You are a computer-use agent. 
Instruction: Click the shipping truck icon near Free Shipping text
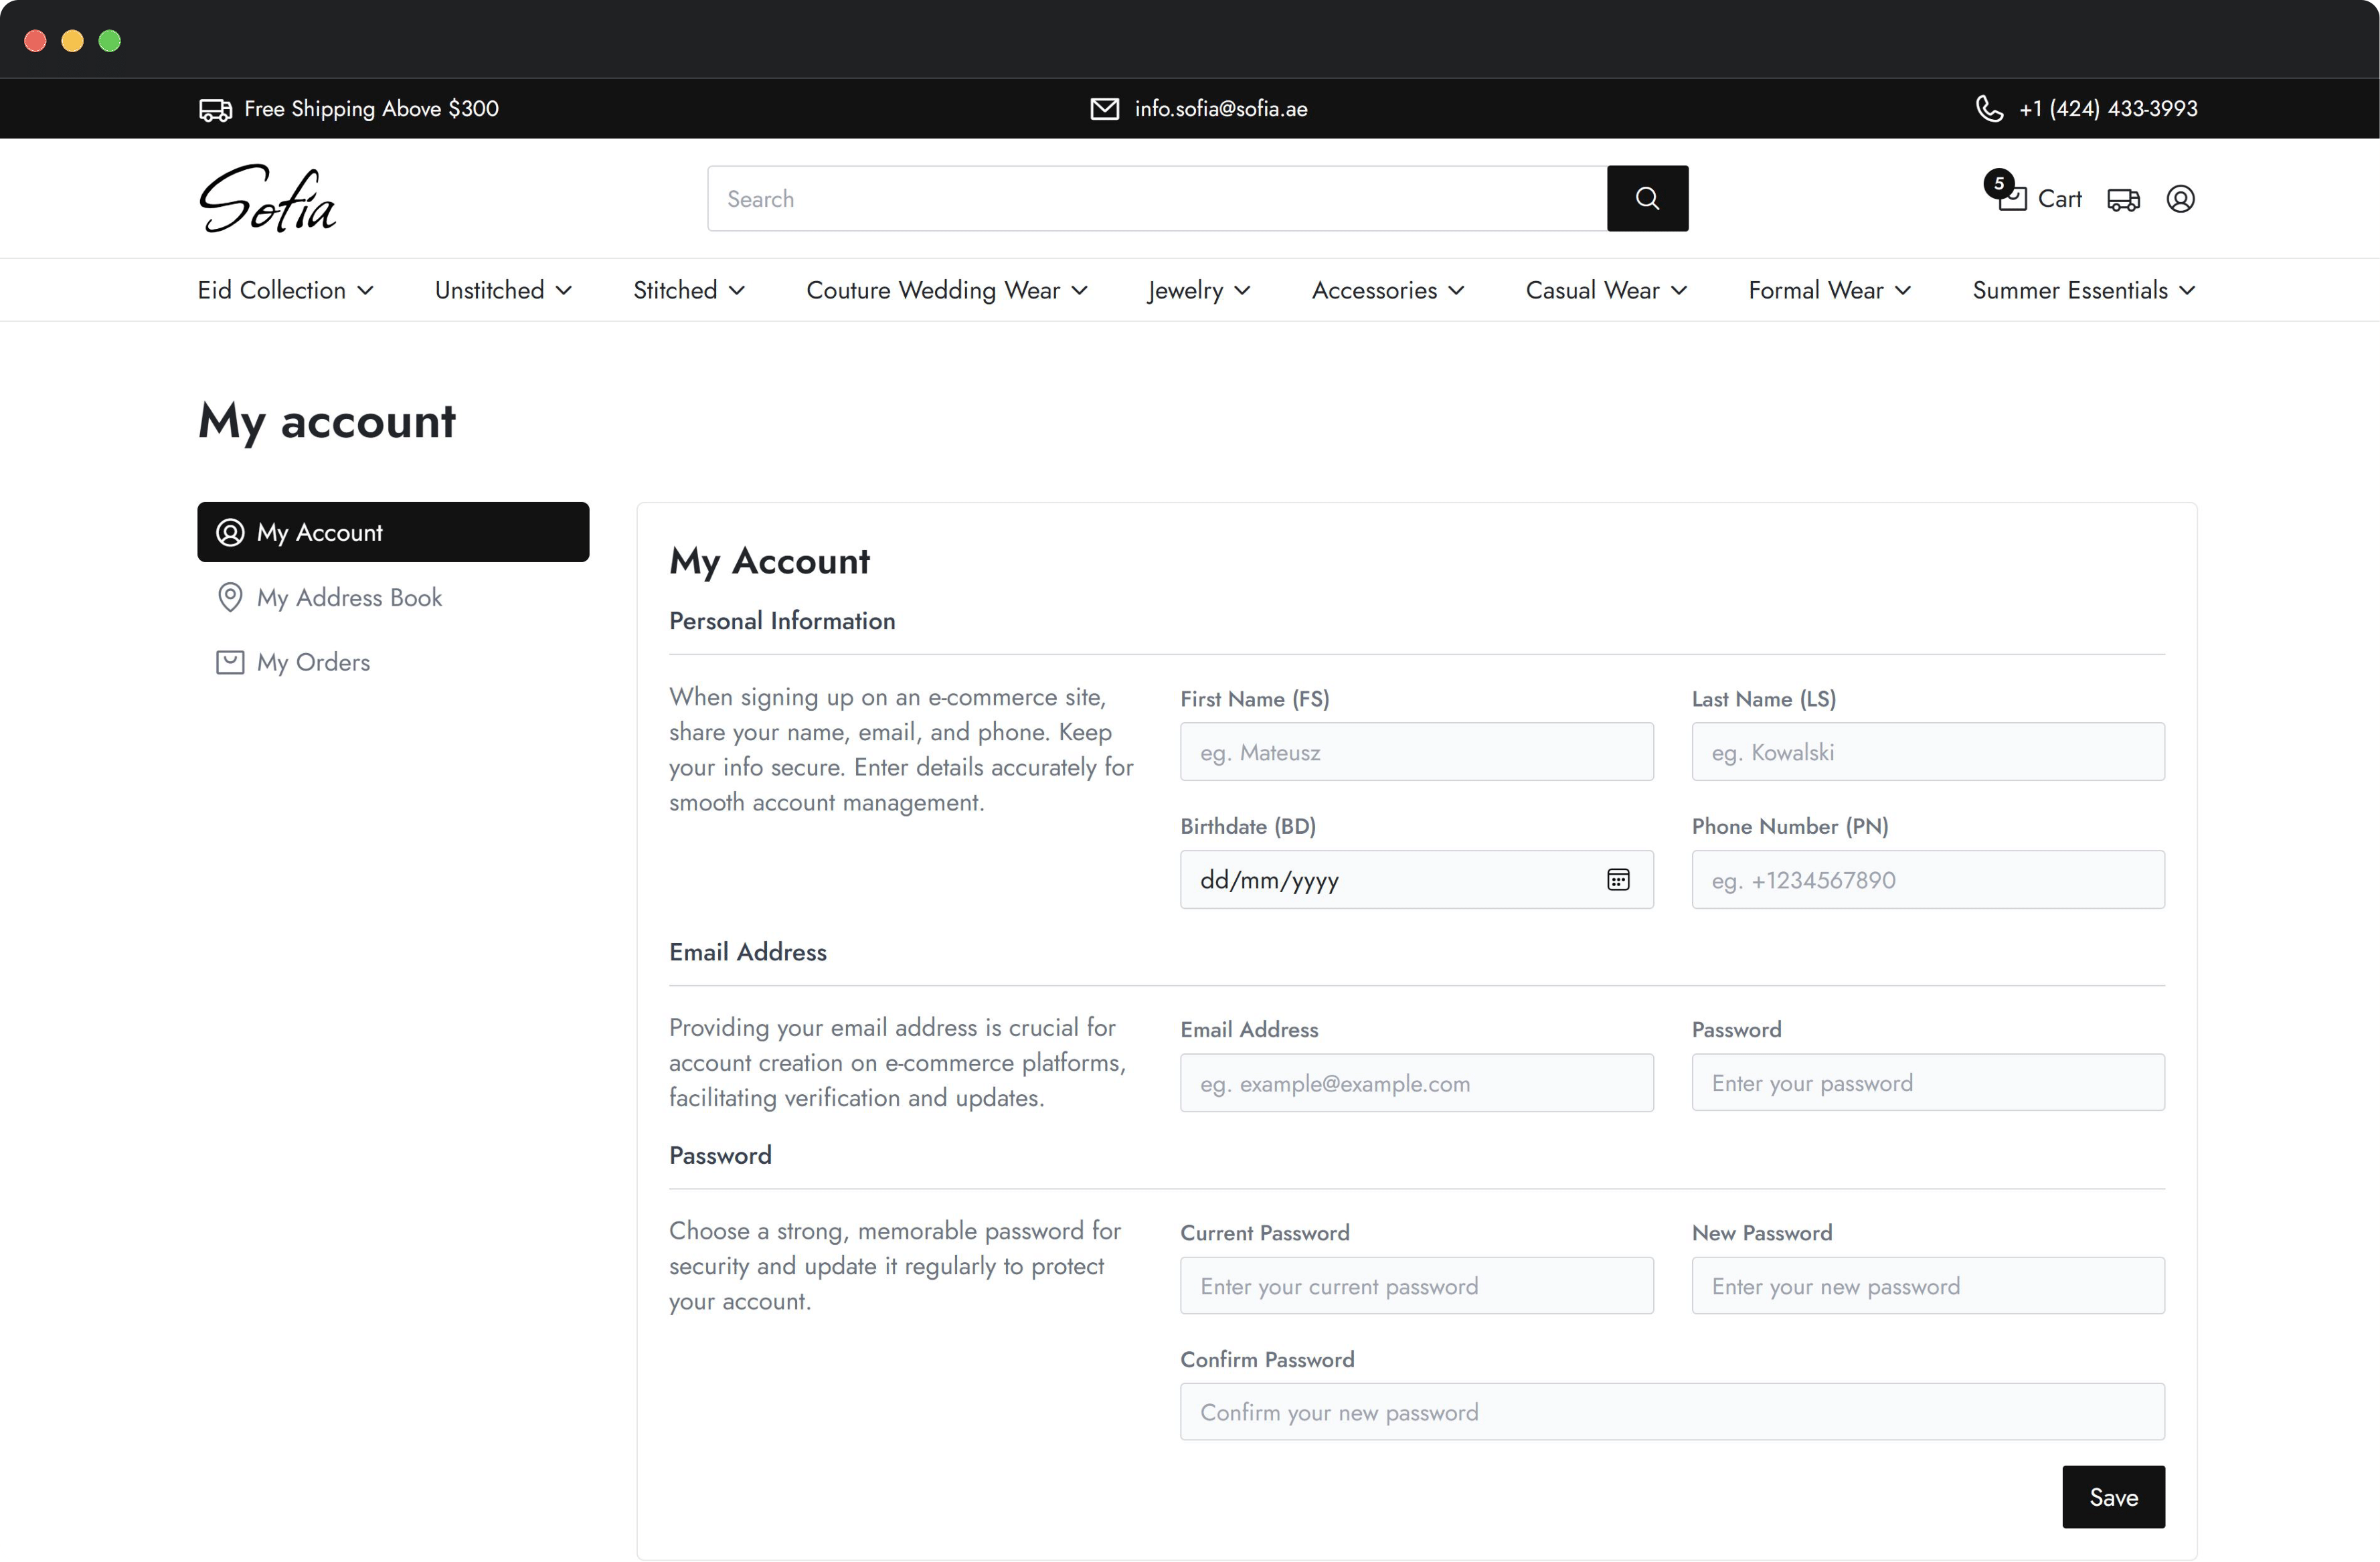pyautogui.click(x=215, y=109)
